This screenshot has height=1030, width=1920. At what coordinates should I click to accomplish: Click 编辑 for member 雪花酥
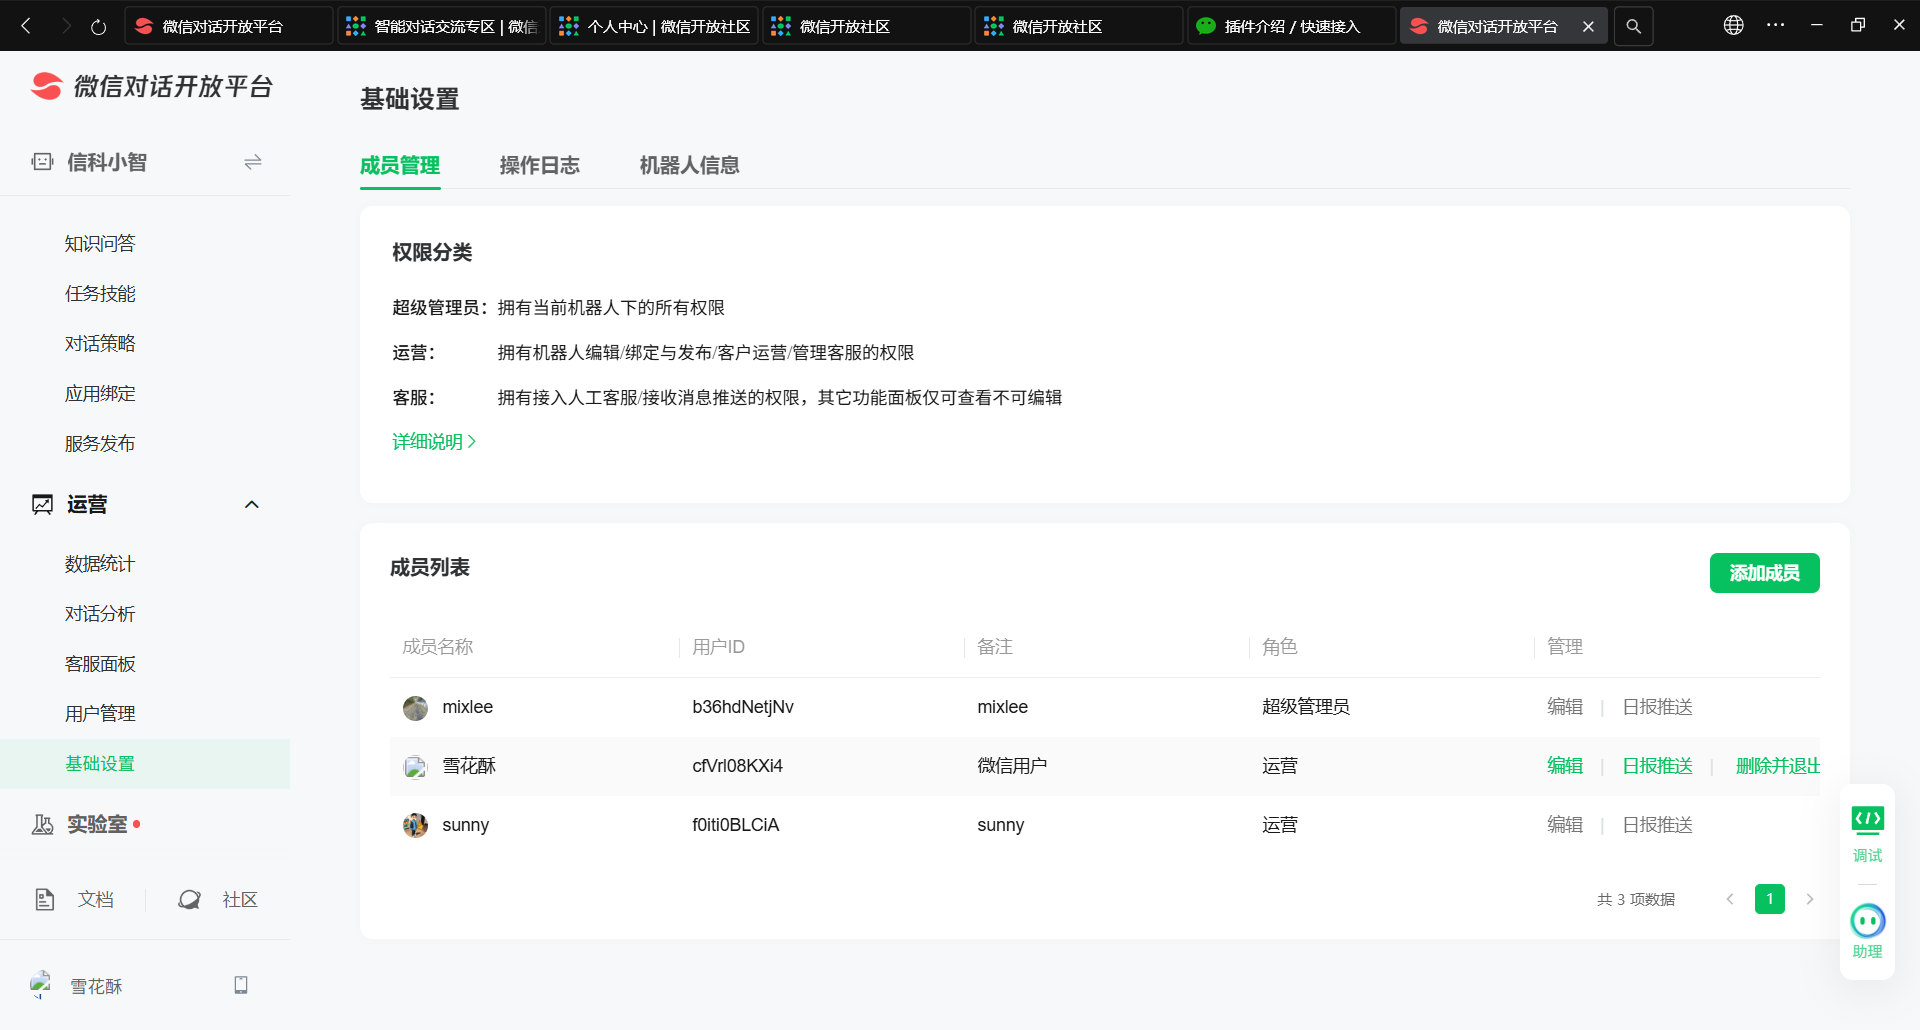tap(1565, 766)
